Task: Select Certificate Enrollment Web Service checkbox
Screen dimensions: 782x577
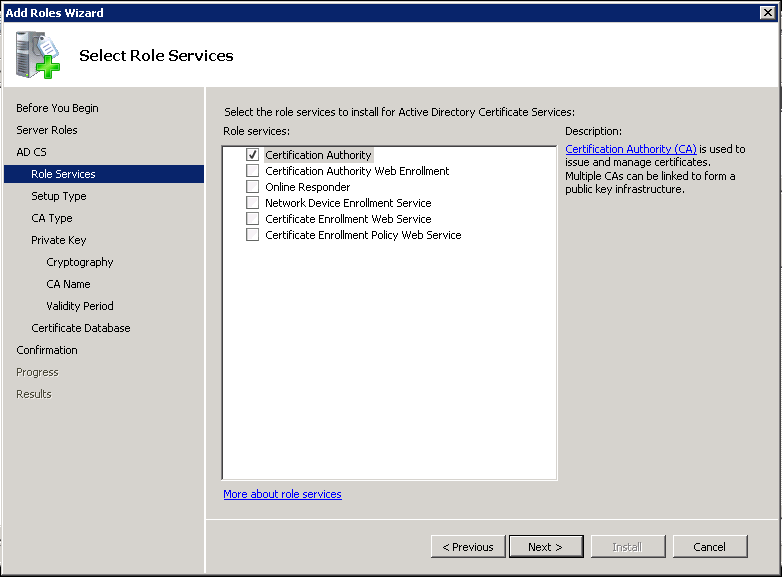Action: [x=252, y=218]
